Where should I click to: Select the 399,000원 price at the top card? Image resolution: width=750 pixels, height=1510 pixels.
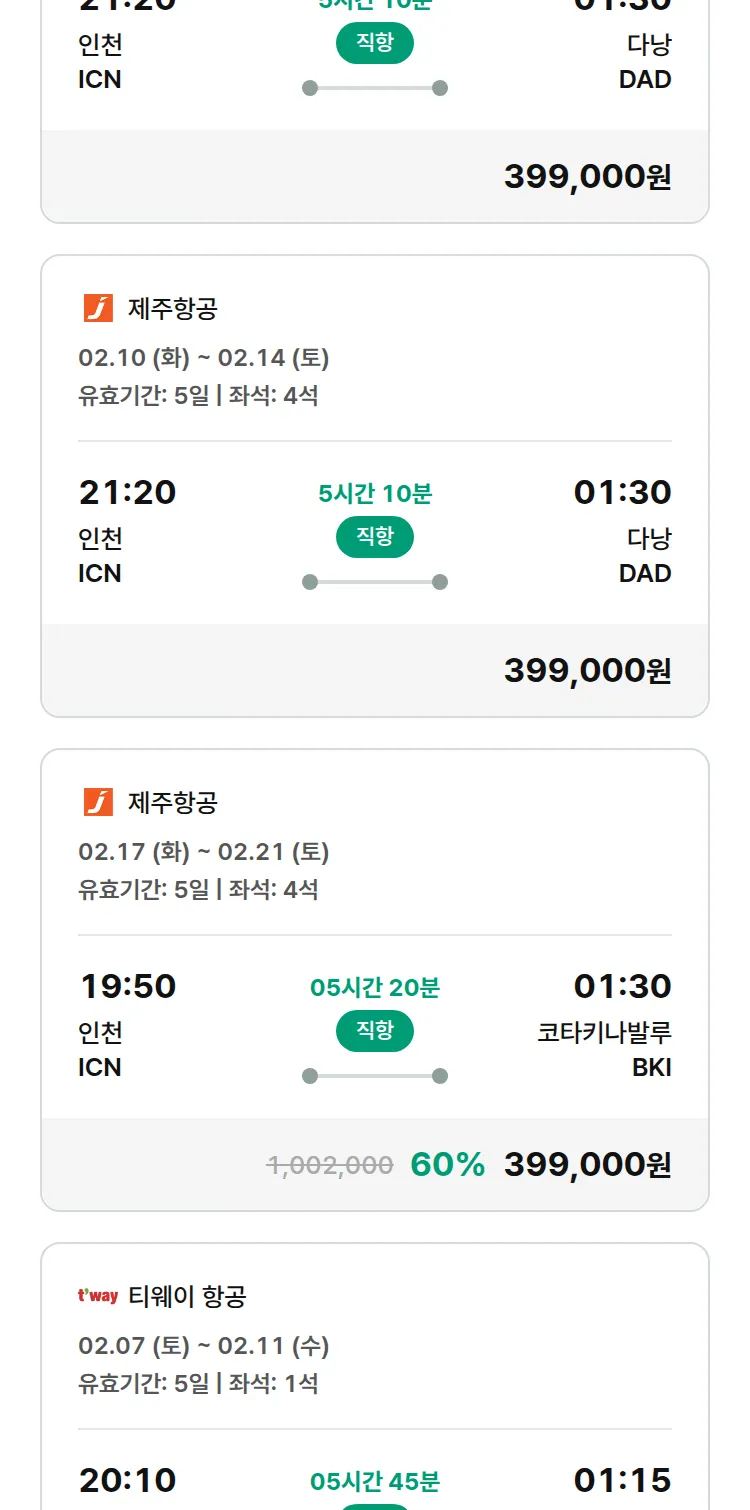coord(587,176)
